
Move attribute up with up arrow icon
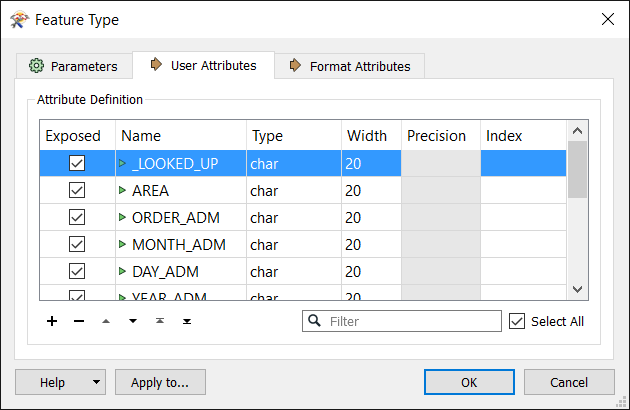tap(106, 321)
